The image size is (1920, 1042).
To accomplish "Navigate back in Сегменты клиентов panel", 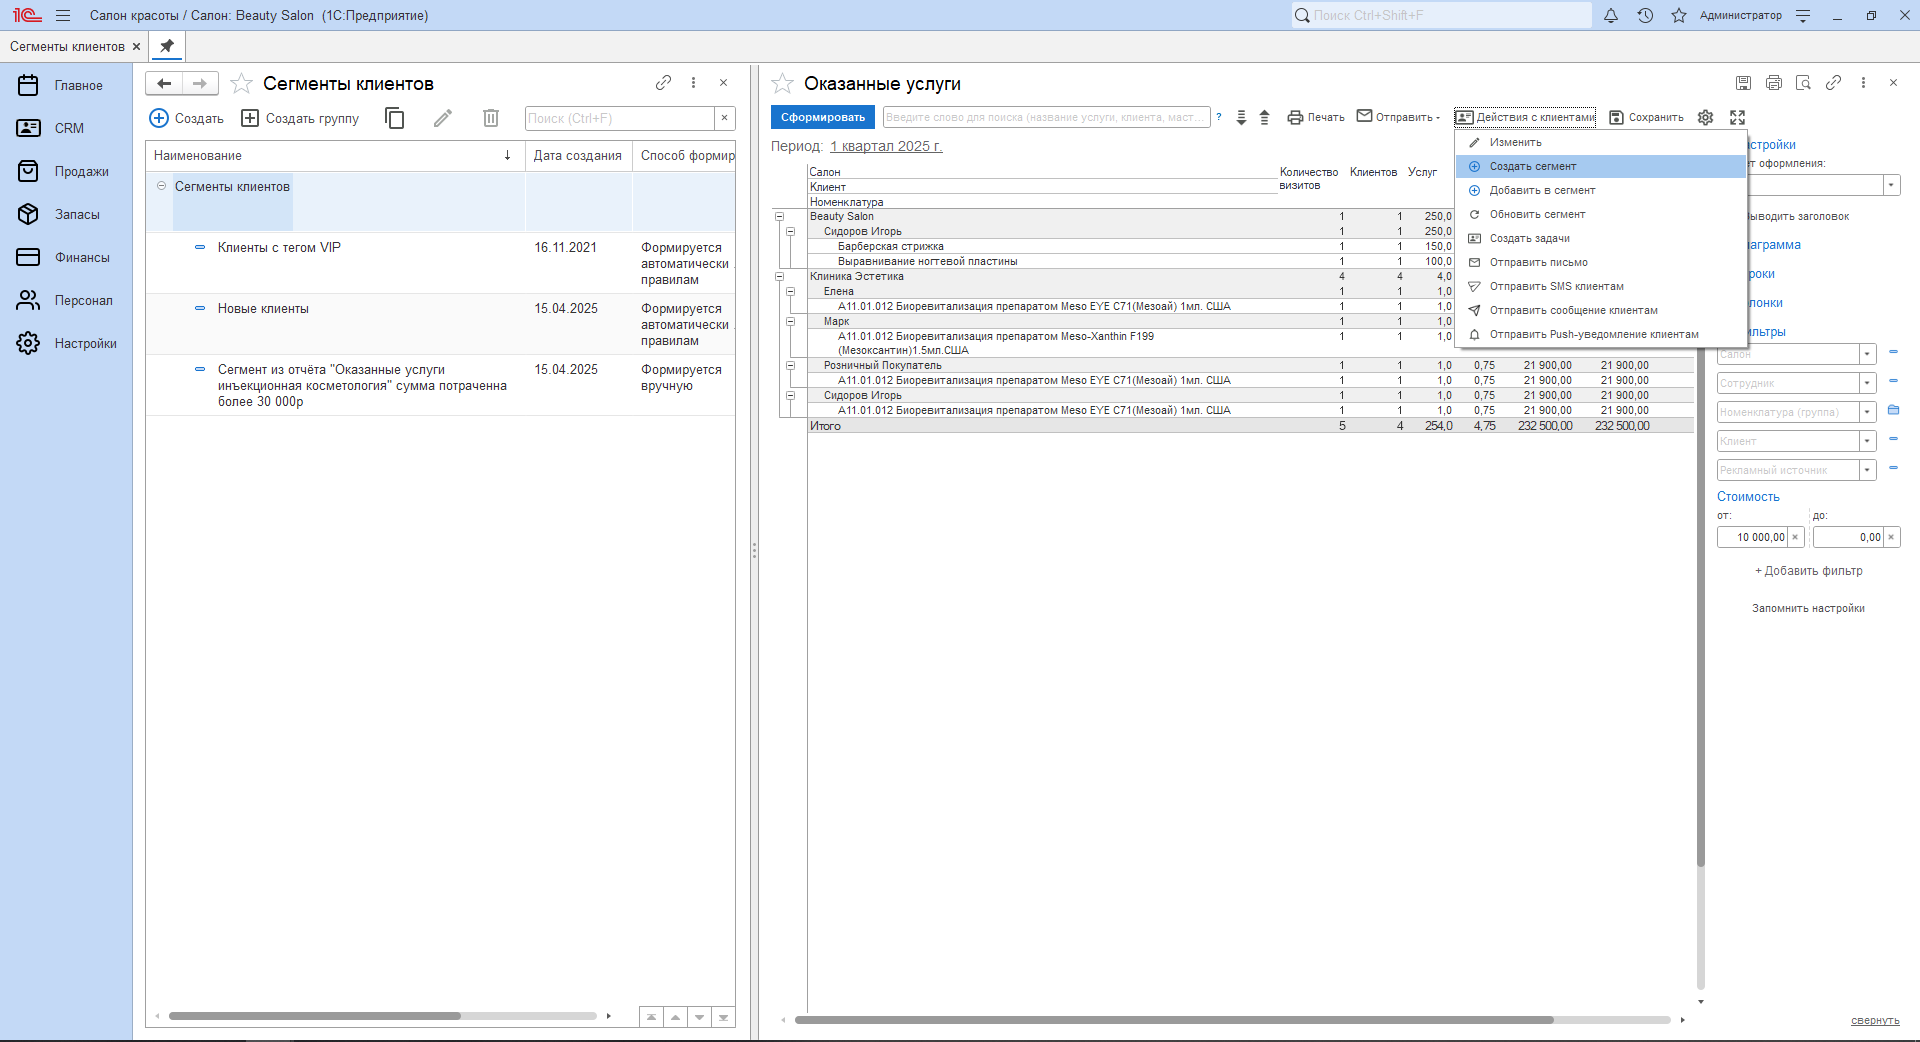I will click(x=164, y=84).
